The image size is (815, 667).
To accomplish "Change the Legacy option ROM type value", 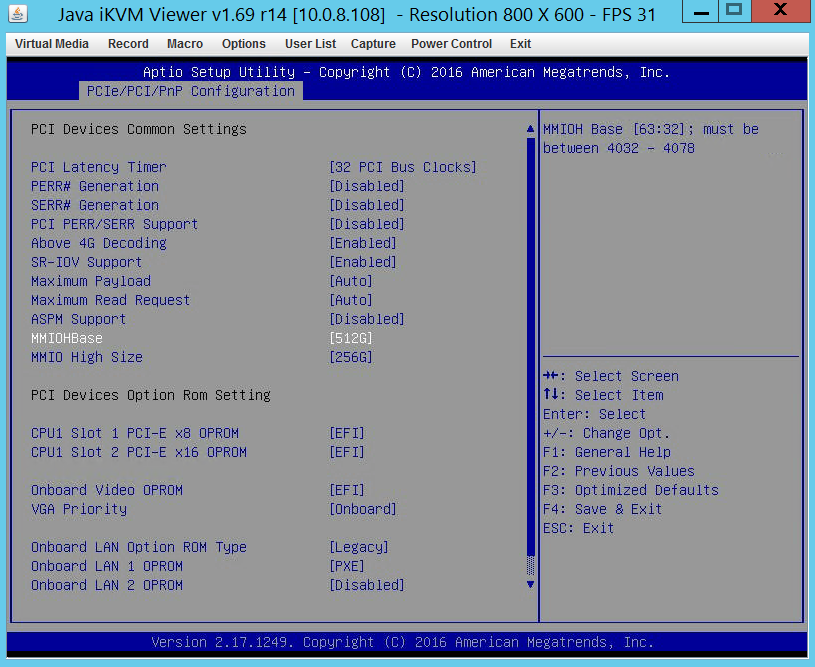I will (359, 547).
